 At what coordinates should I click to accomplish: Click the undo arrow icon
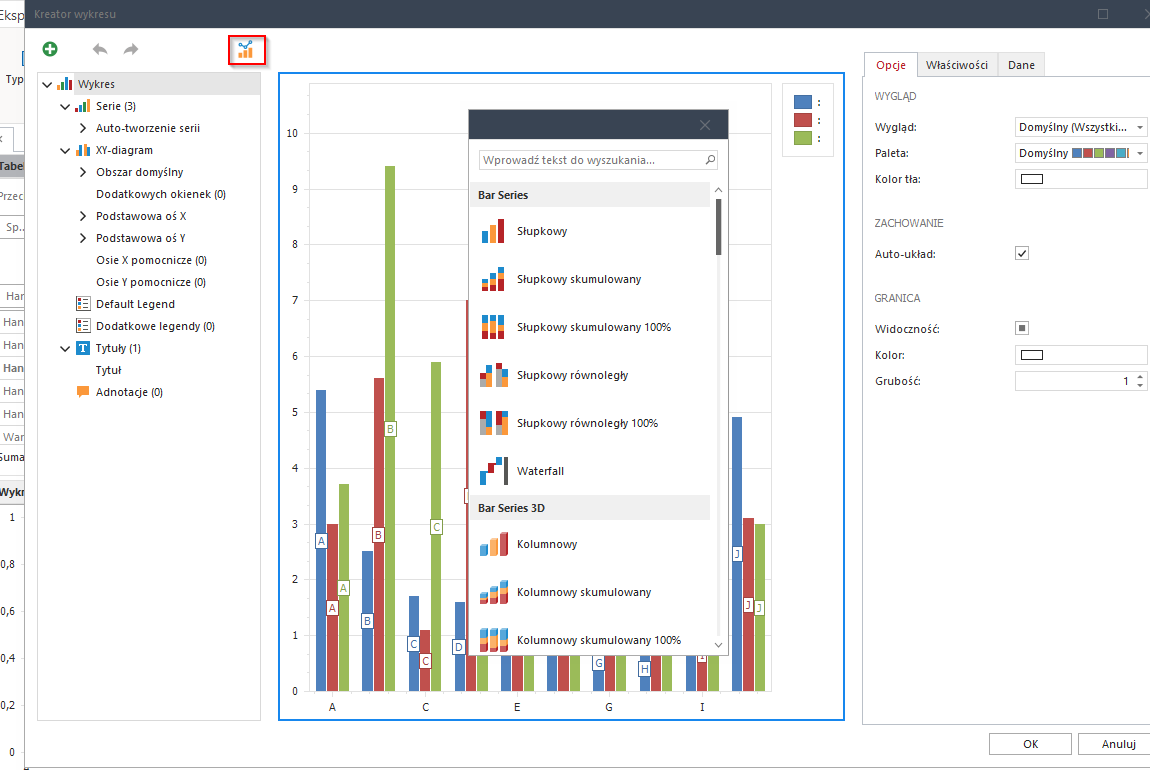pyautogui.click(x=100, y=49)
